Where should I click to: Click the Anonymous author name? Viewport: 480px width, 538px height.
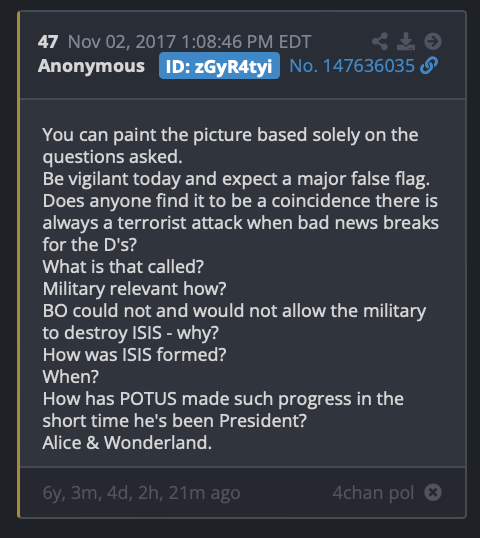pyautogui.click(x=91, y=66)
